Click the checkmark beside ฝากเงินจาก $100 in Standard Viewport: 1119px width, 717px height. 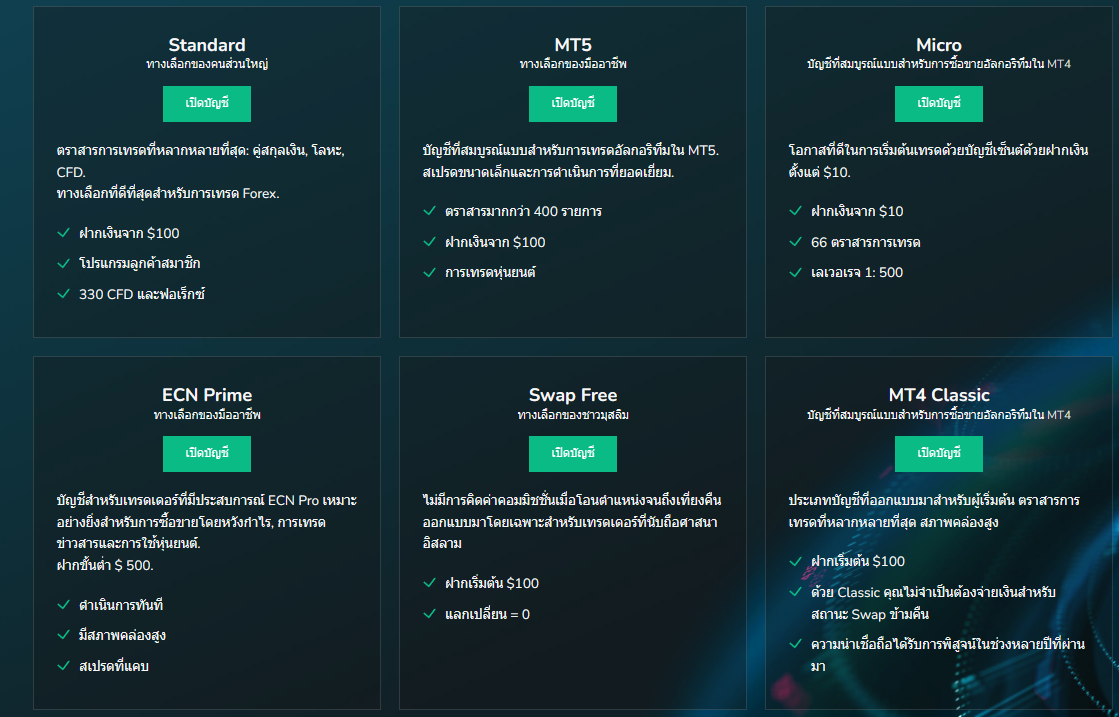pyautogui.click(x=64, y=233)
